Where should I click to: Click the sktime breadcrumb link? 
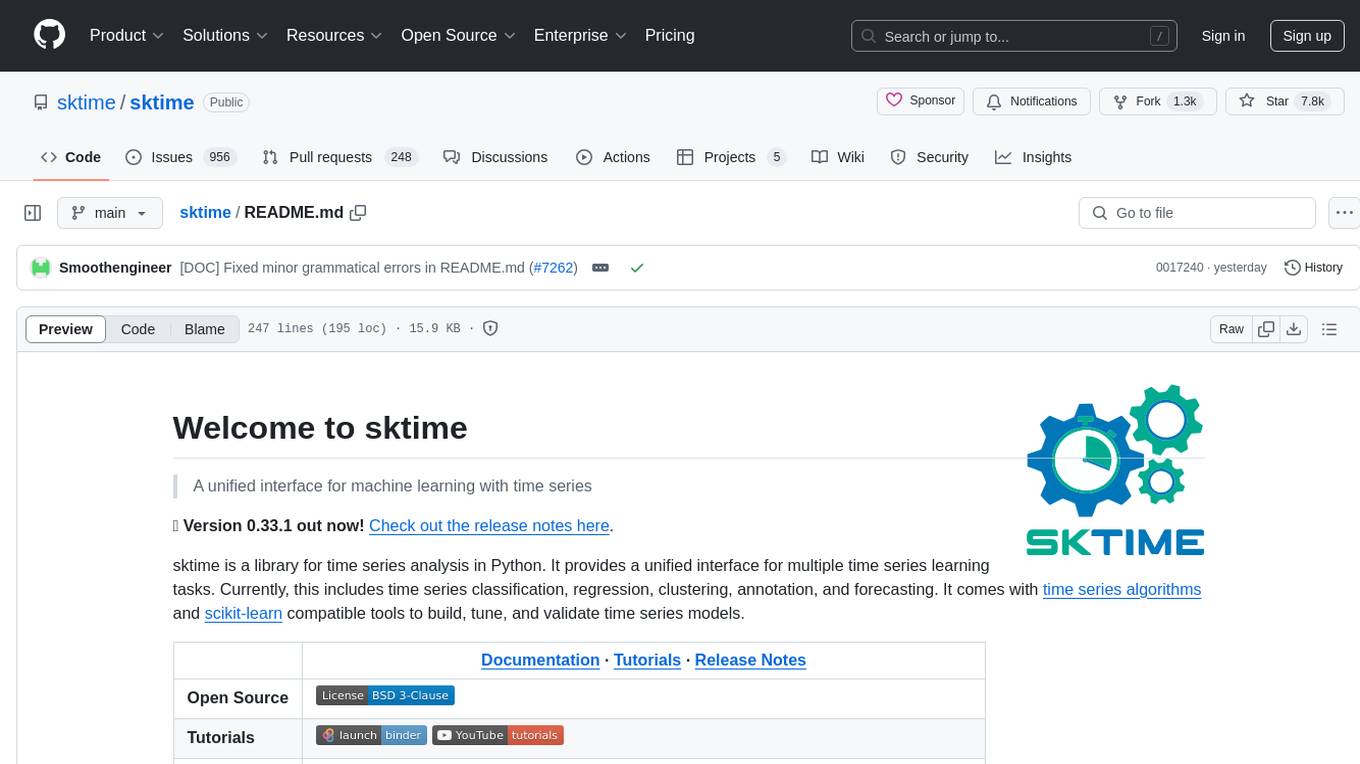[205, 212]
